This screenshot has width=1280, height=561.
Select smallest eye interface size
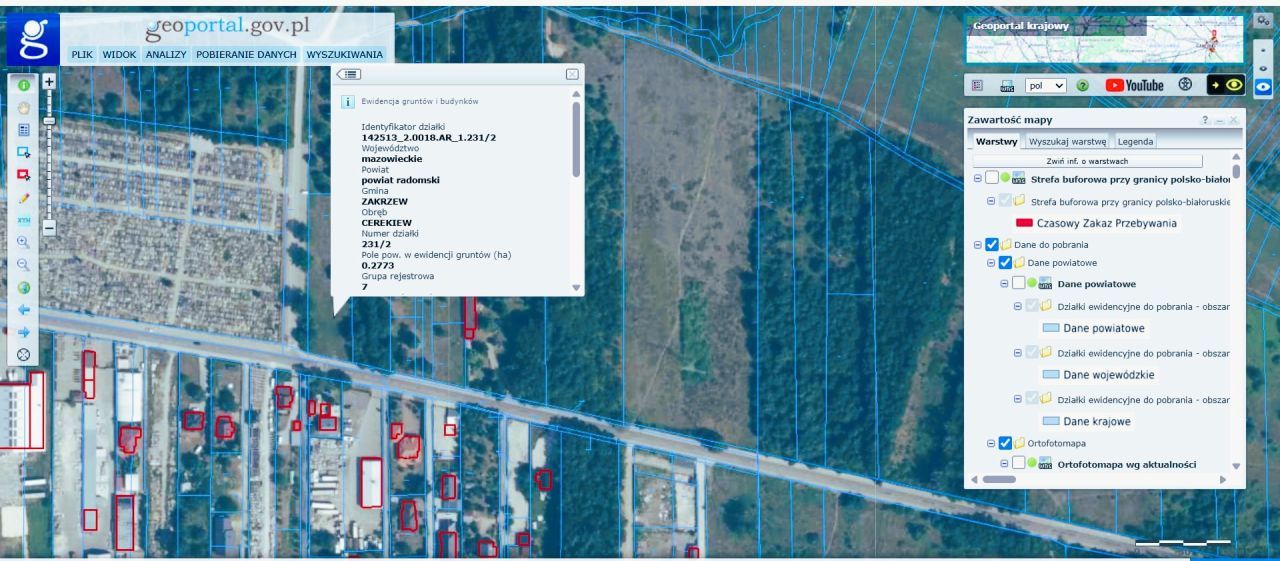pyautogui.click(x=1263, y=49)
